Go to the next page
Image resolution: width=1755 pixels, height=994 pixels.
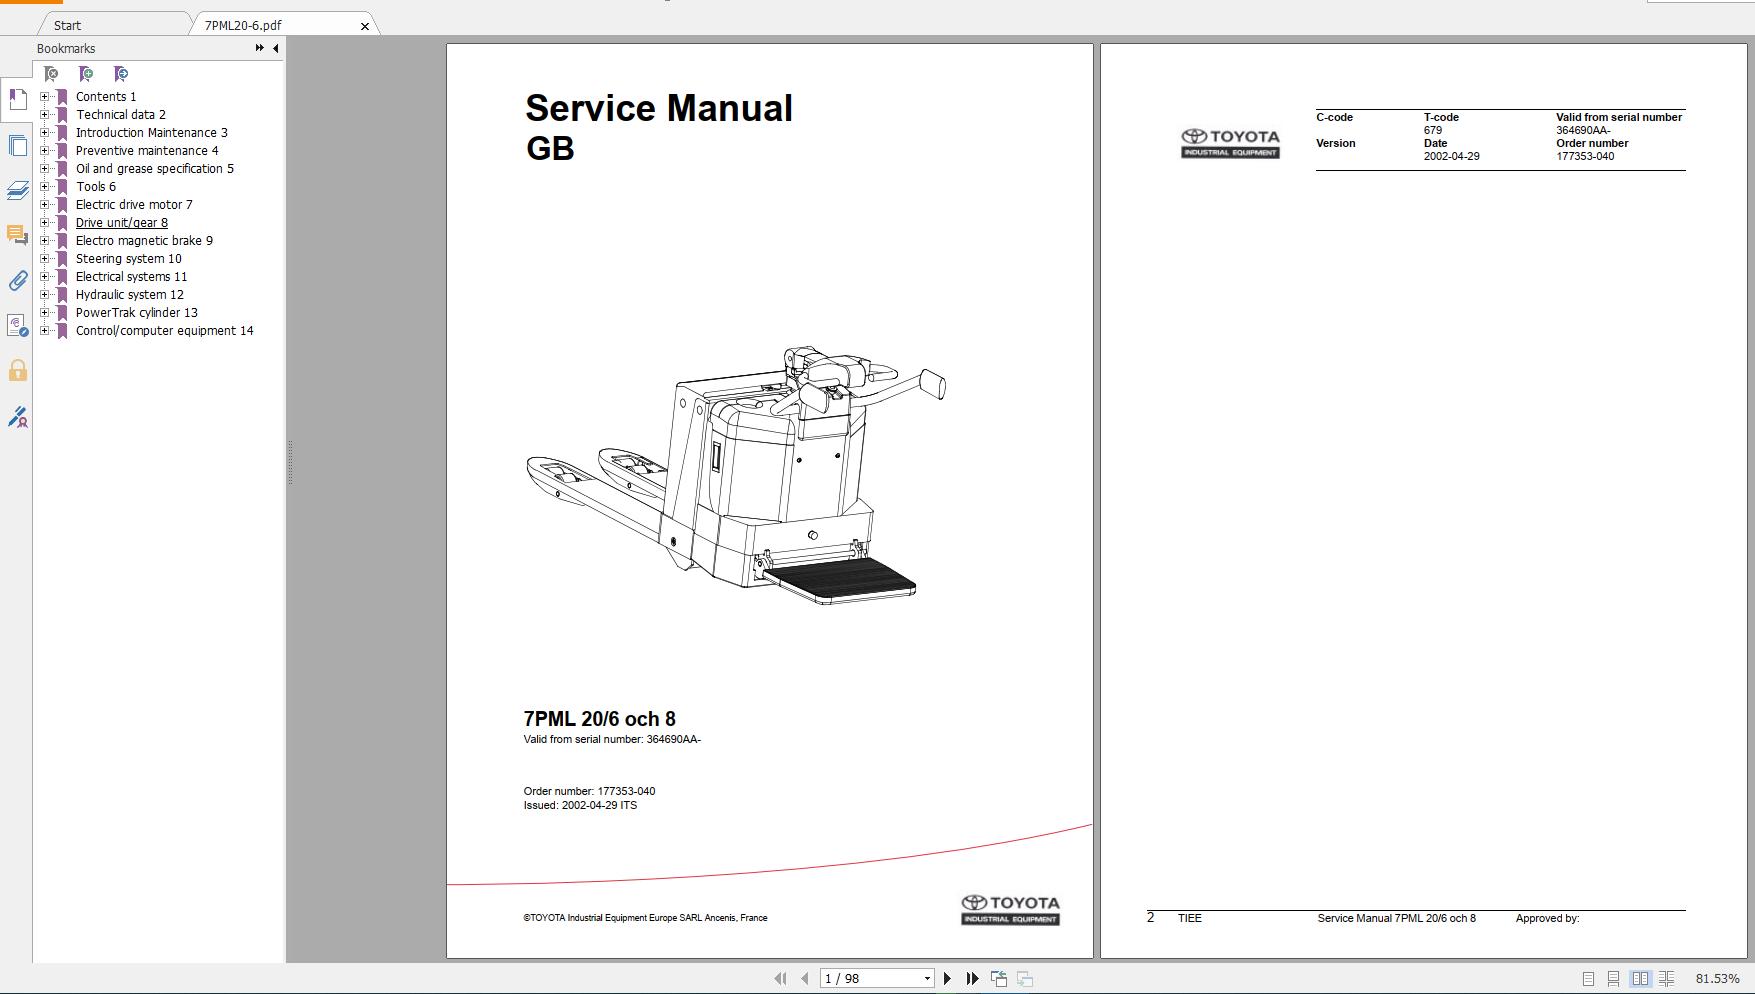tap(947, 979)
